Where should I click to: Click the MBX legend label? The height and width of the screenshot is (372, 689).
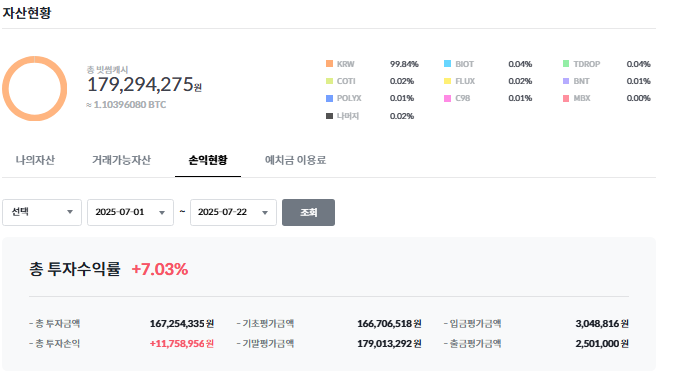point(582,98)
